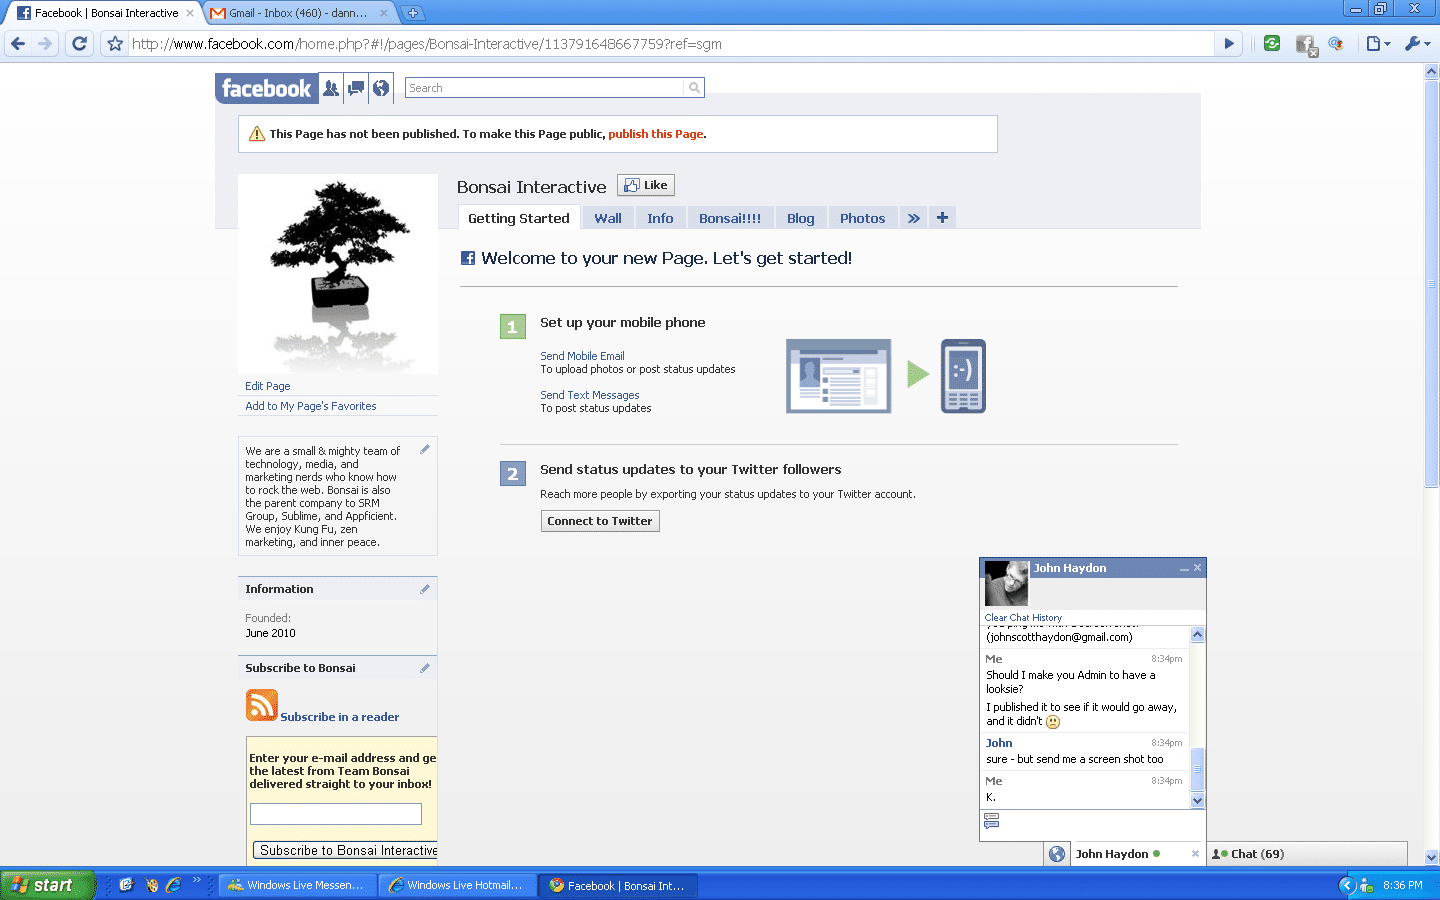Open Facebook messages icon
1440x900 pixels.
356,88
